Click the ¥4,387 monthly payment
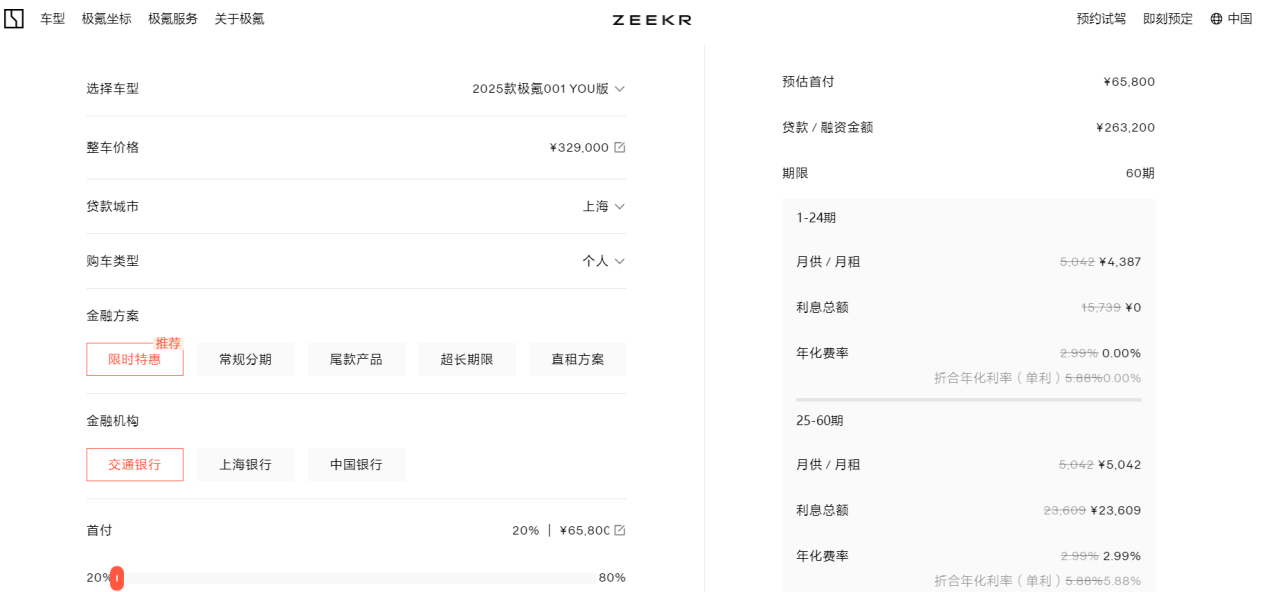The image size is (1267, 592). coord(1120,262)
